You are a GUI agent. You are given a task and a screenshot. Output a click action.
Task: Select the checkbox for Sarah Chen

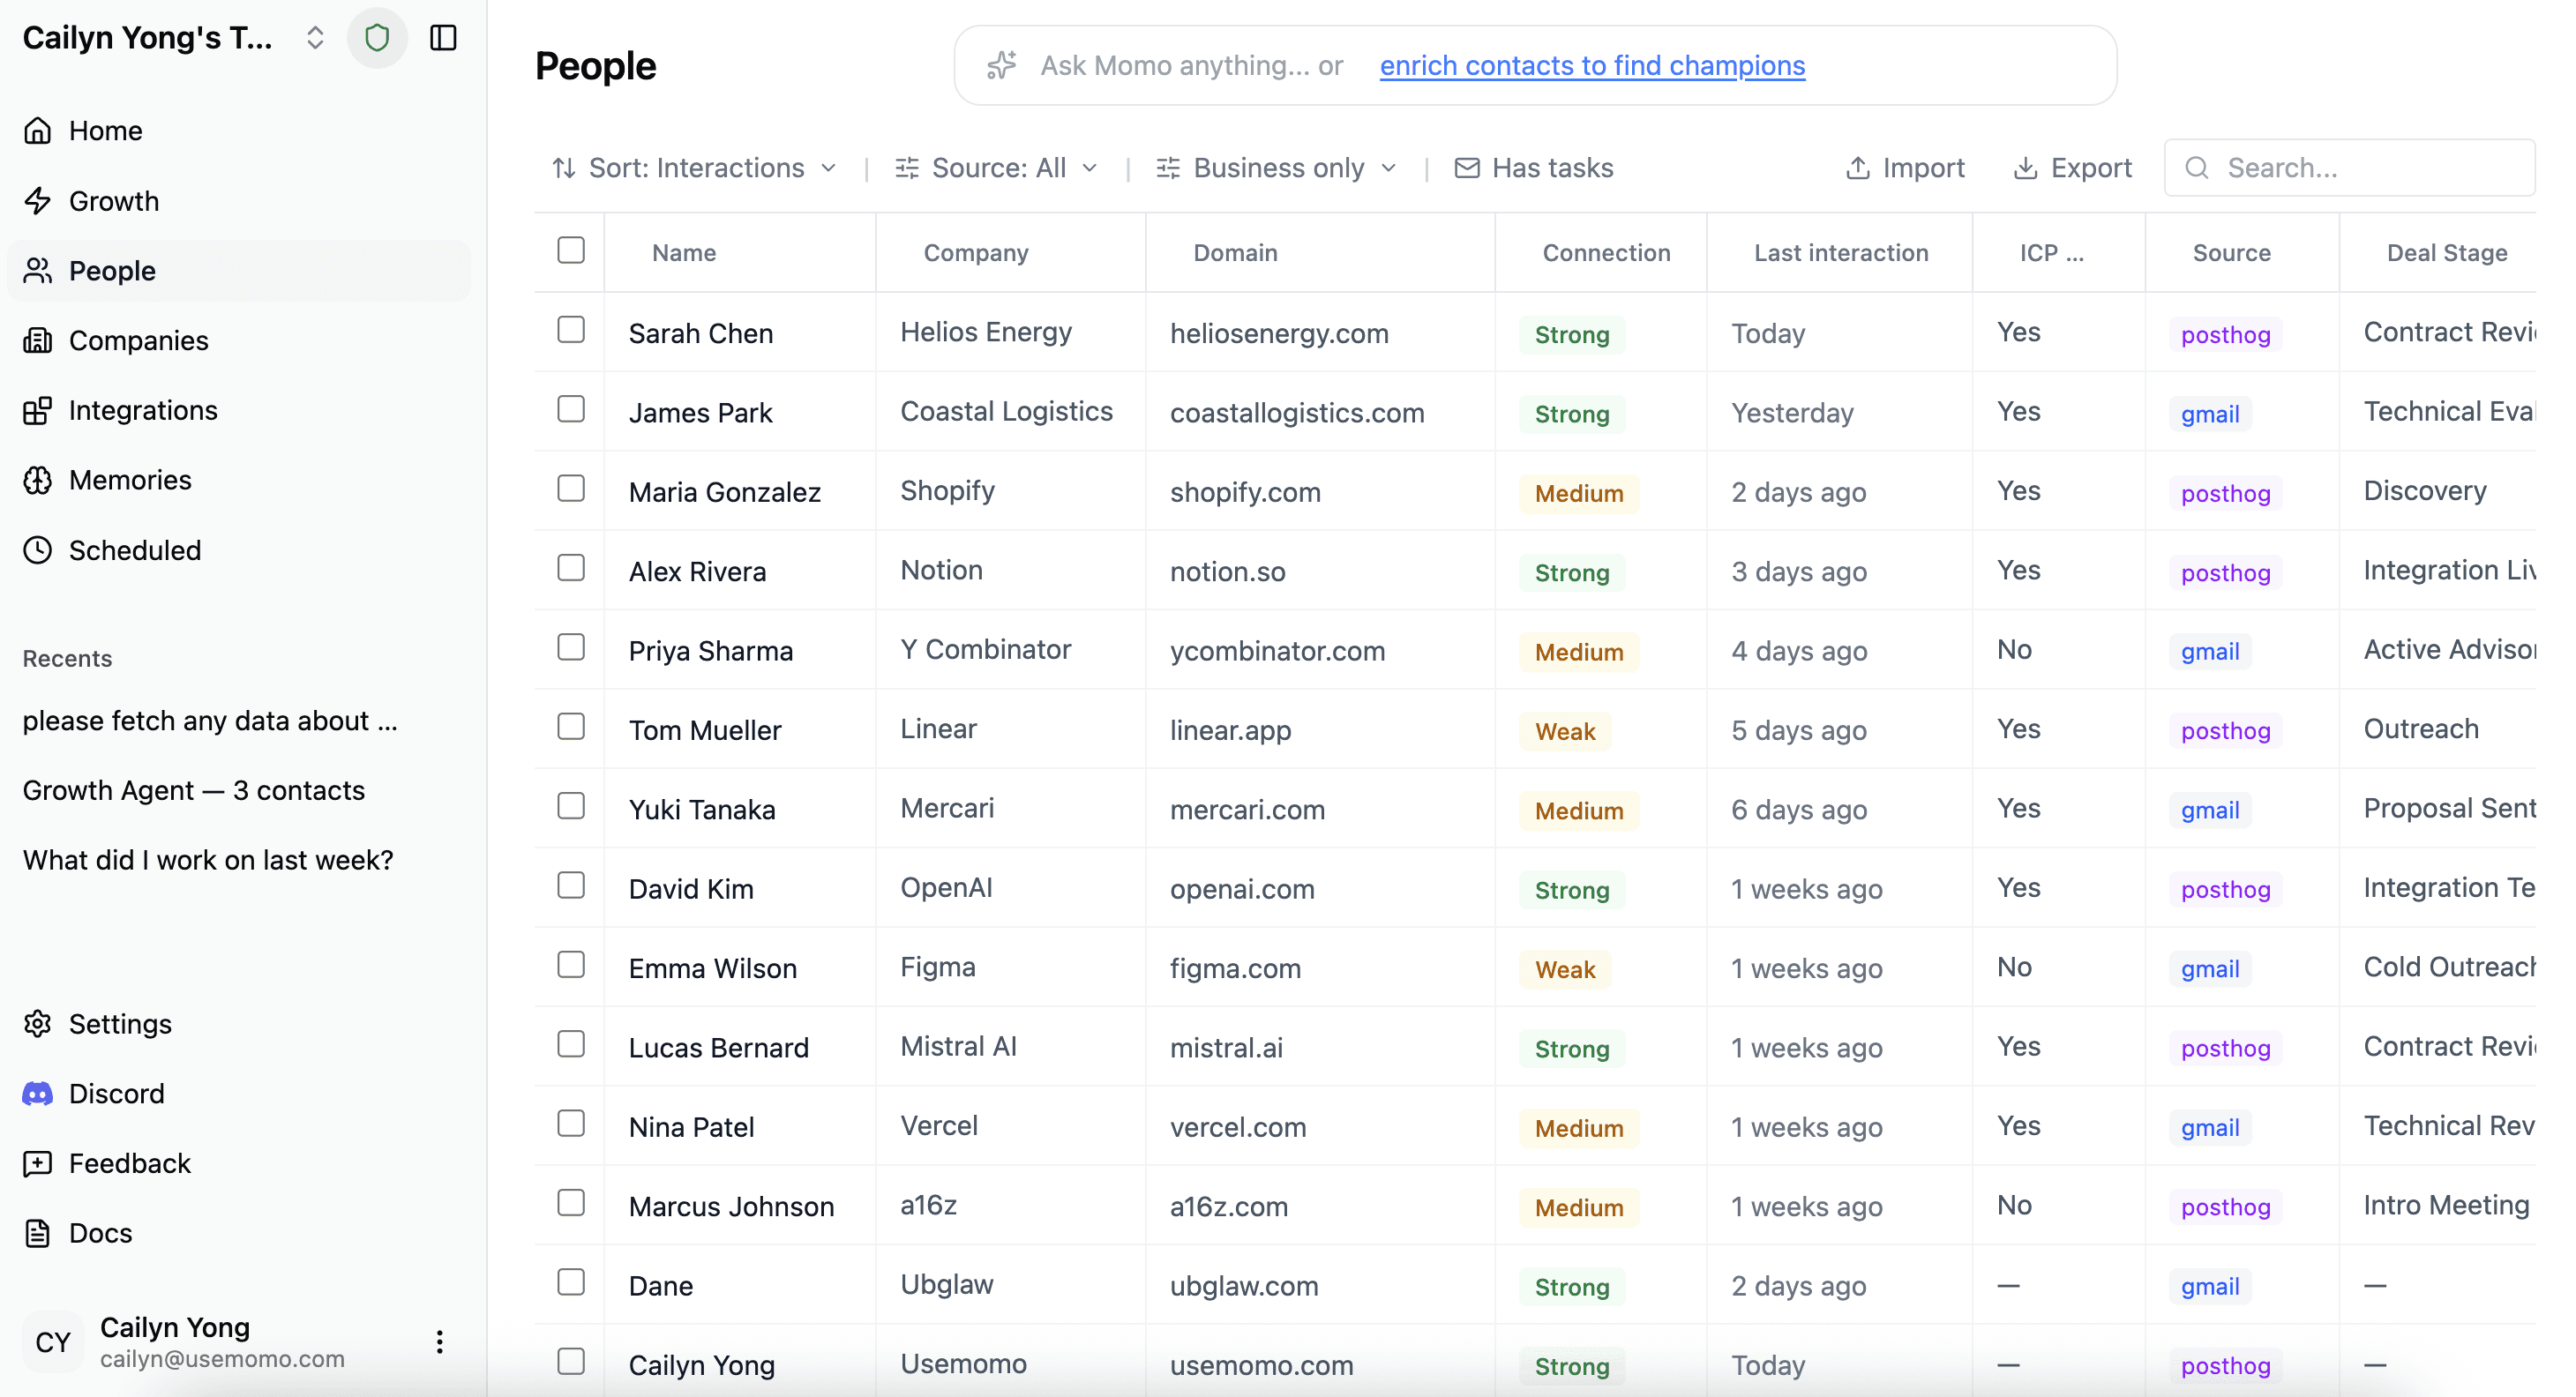pos(570,330)
